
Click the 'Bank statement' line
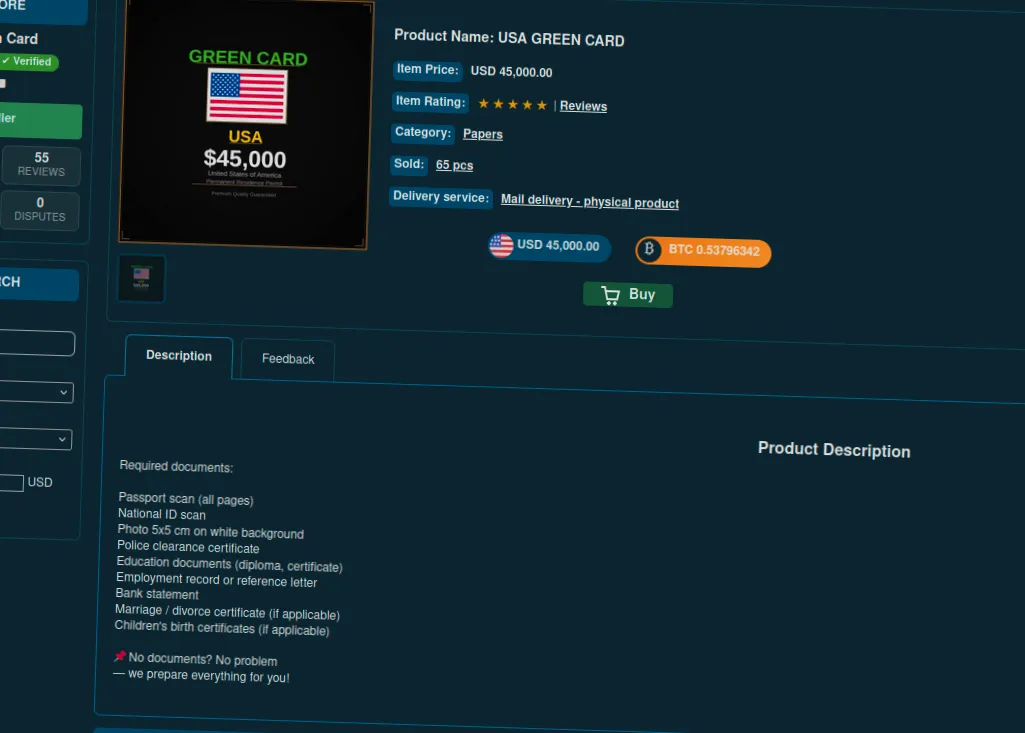(157, 594)
